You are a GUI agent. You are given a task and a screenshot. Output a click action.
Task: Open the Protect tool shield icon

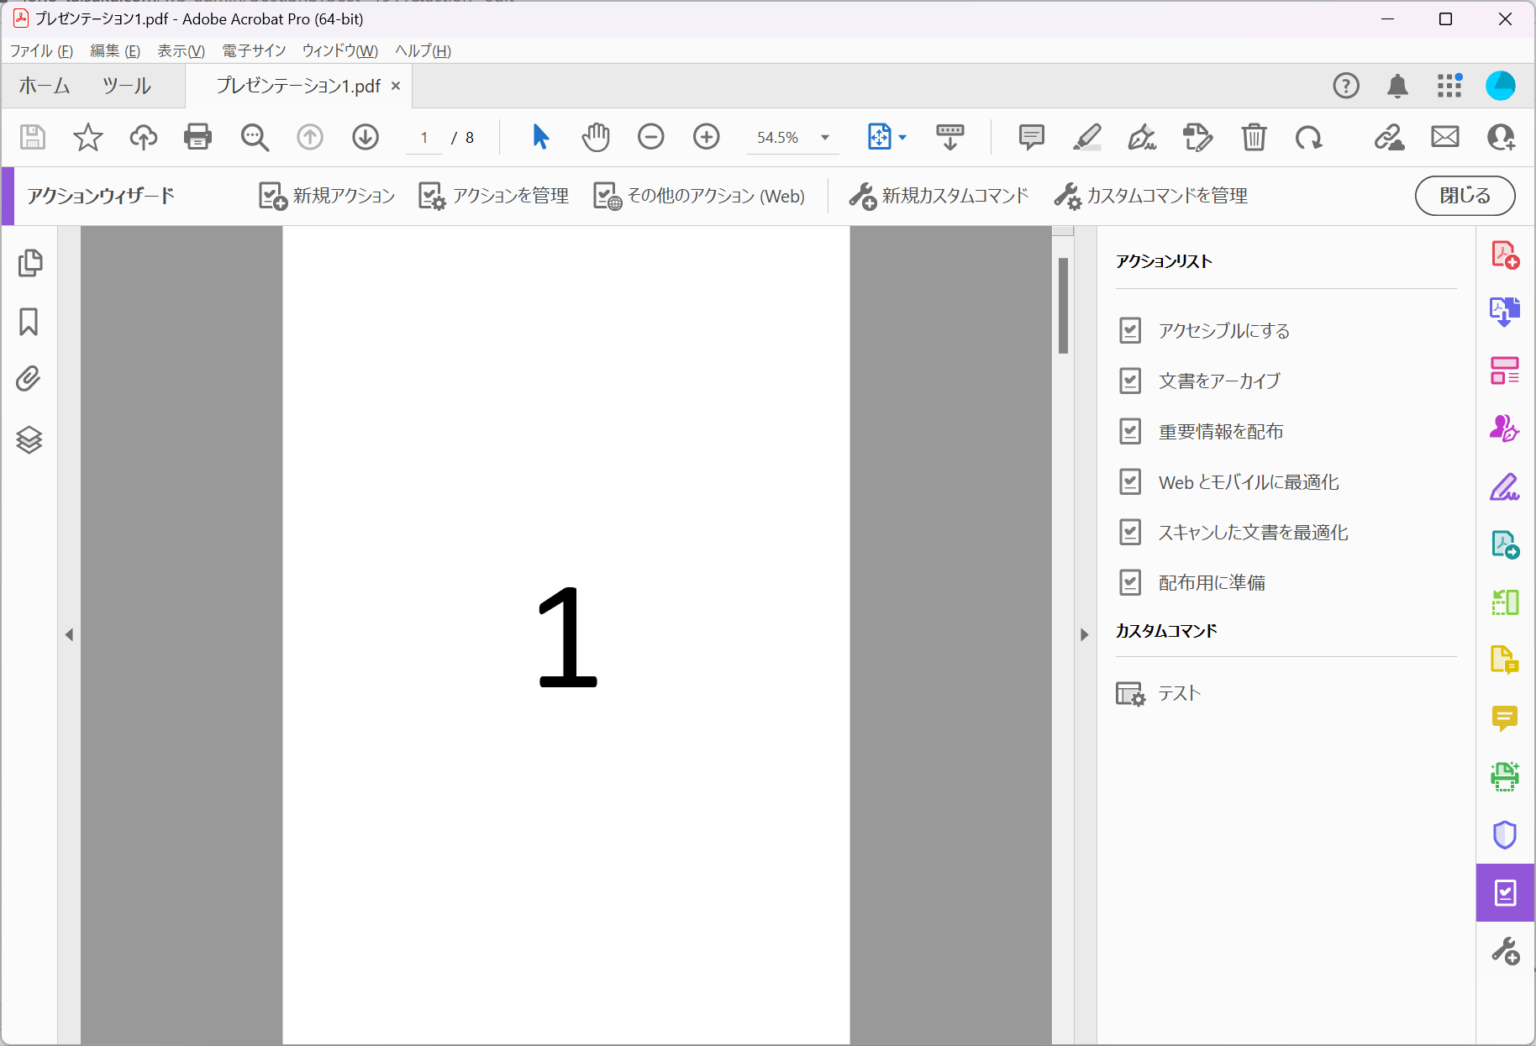[1505, 834]
